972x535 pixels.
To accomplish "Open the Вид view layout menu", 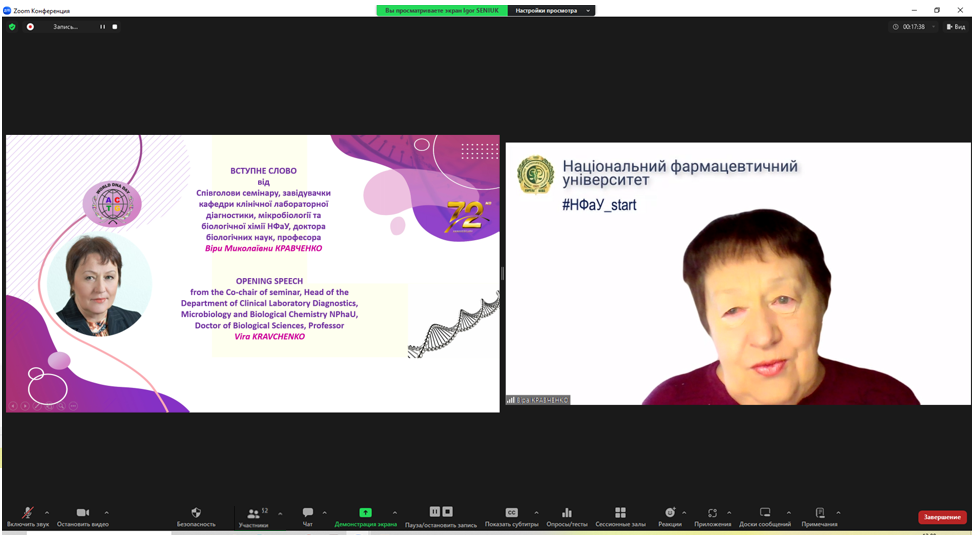I will [955, 27].
